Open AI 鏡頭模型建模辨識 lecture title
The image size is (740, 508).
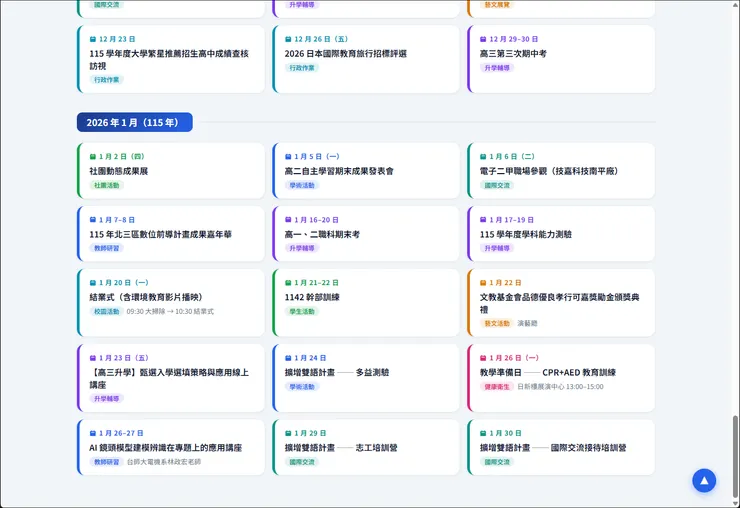(166, 448)
